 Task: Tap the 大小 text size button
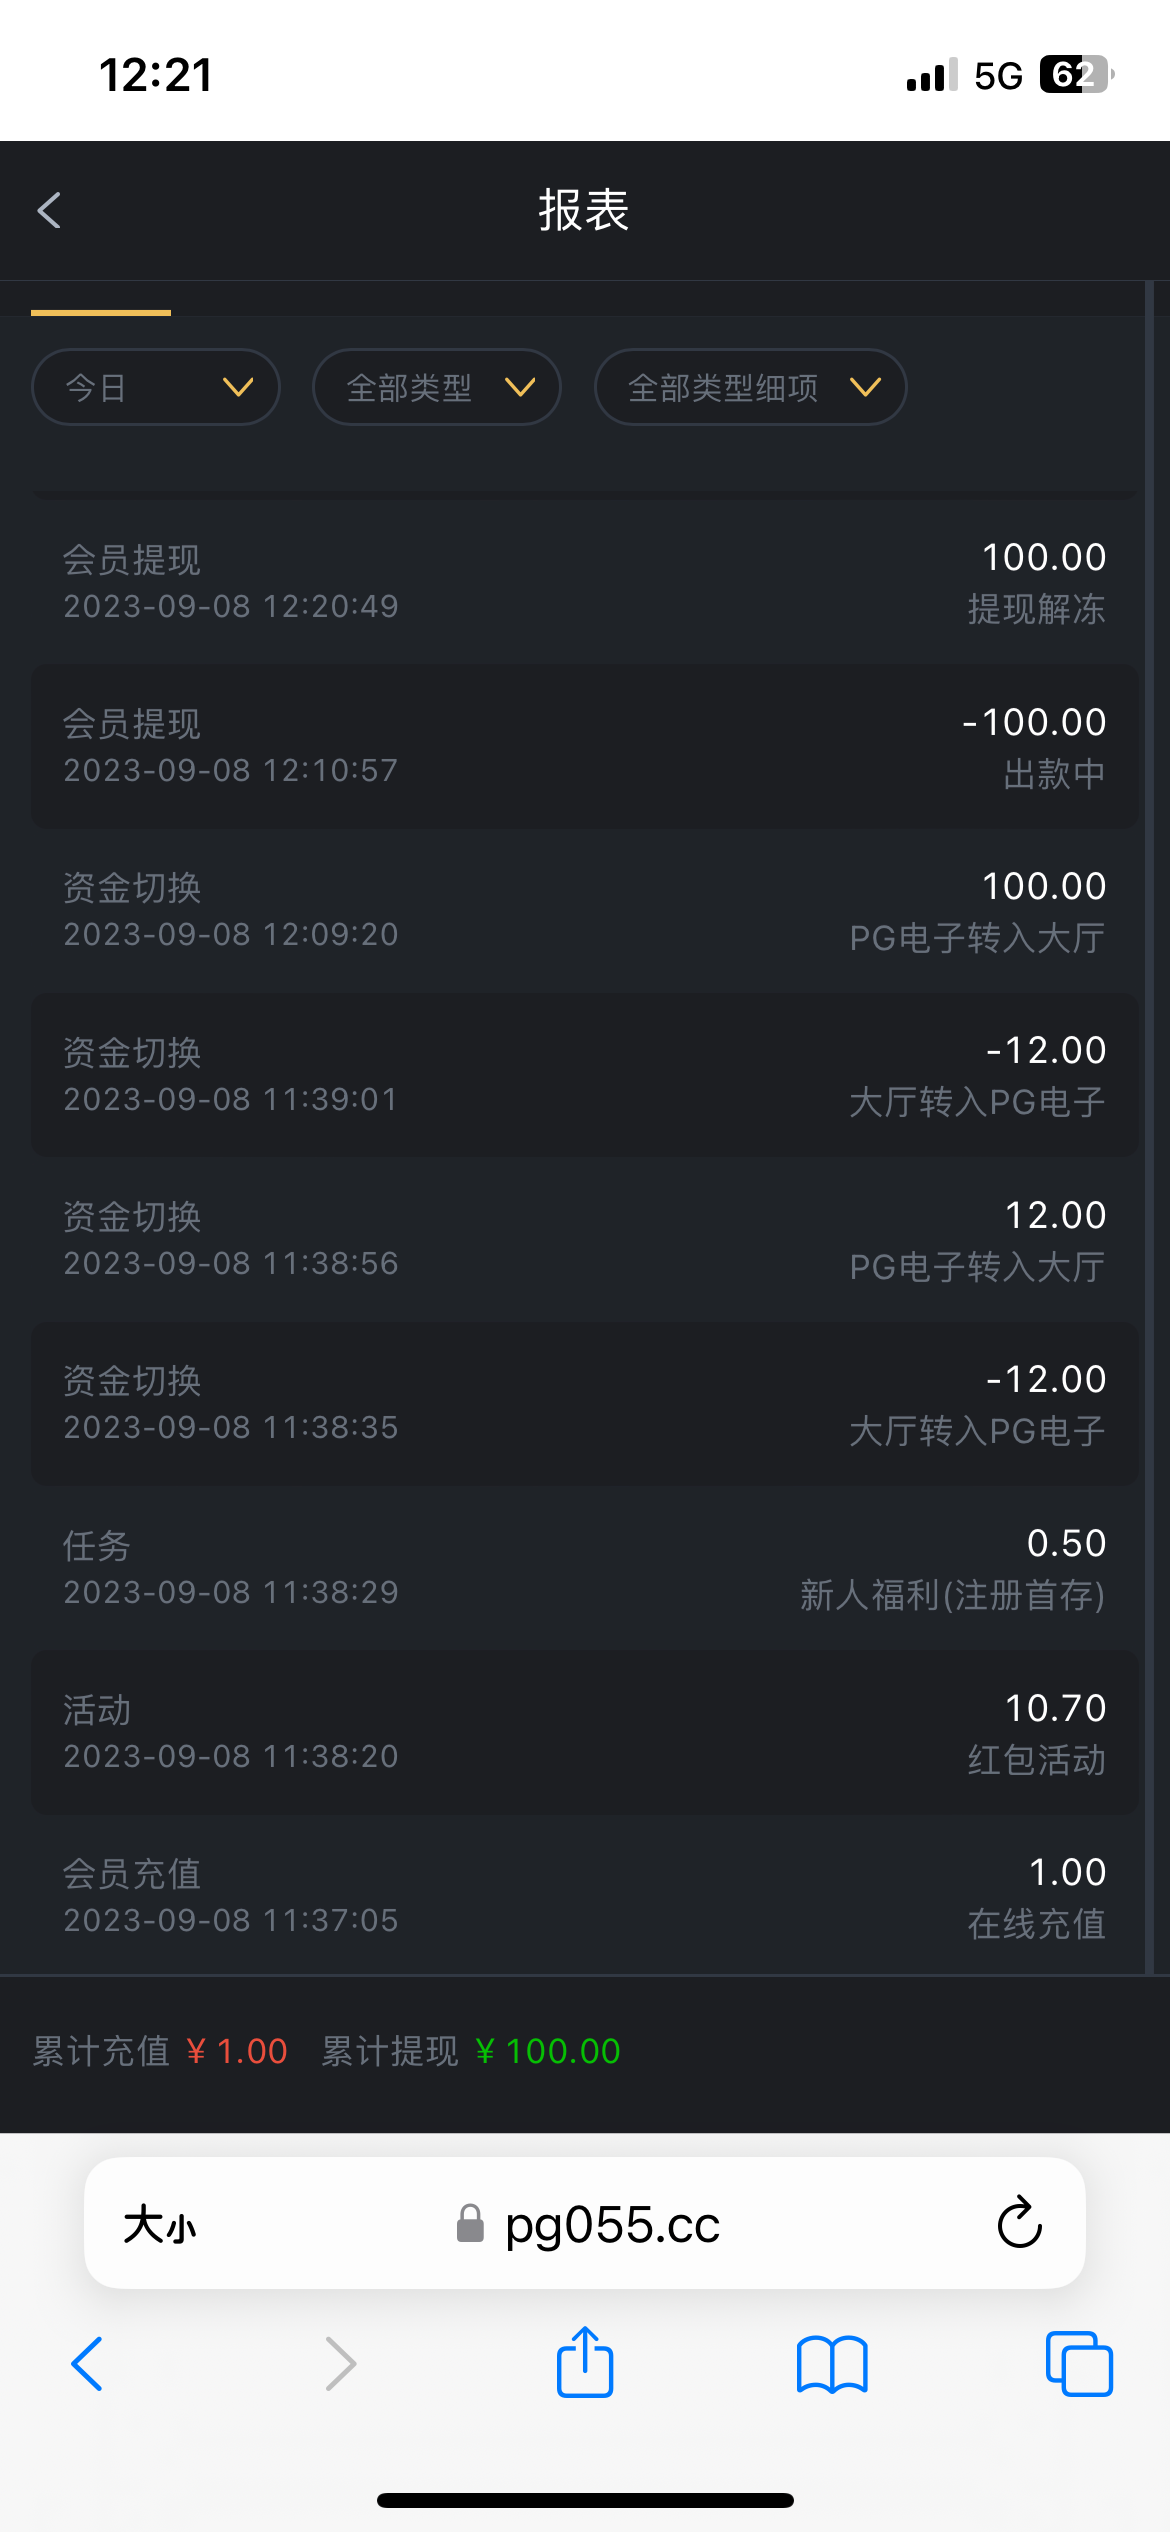(160, 2225)
